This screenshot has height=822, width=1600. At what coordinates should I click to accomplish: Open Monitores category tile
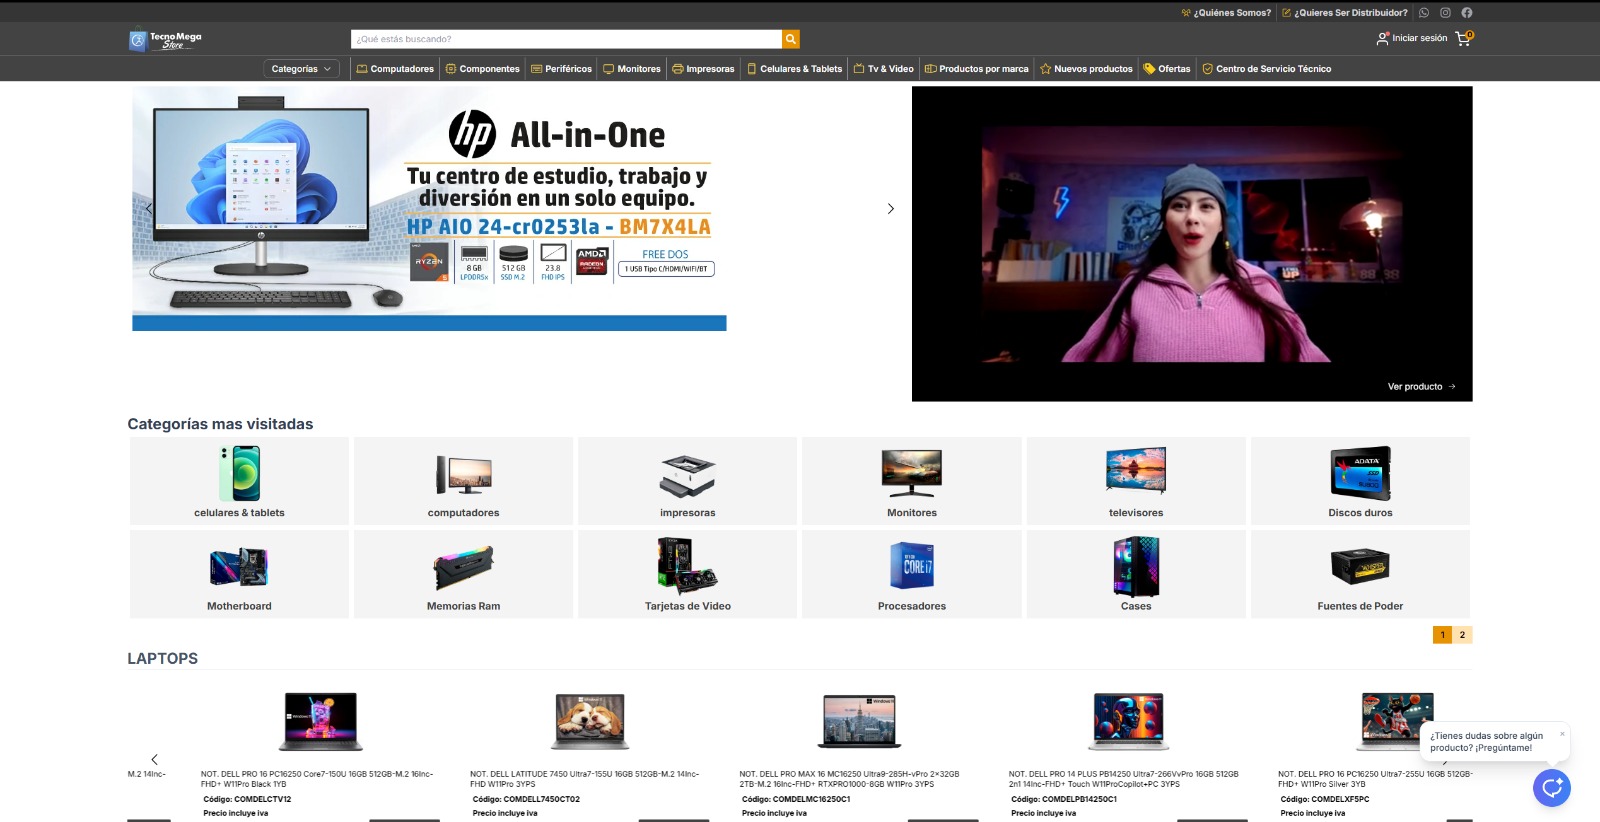(912, 481)
